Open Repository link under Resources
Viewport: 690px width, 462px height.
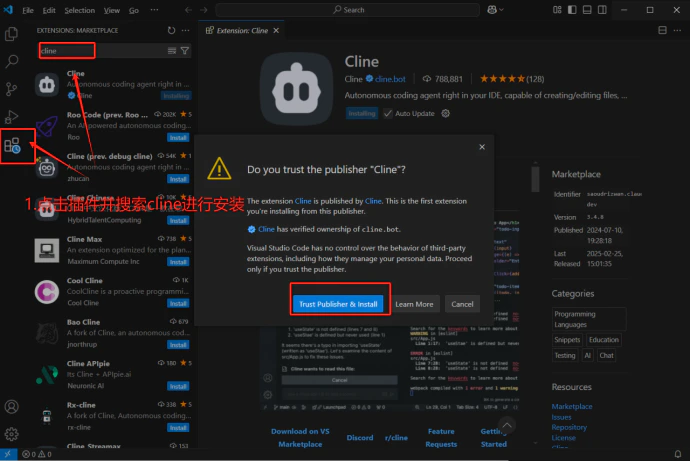click(569, 427)
